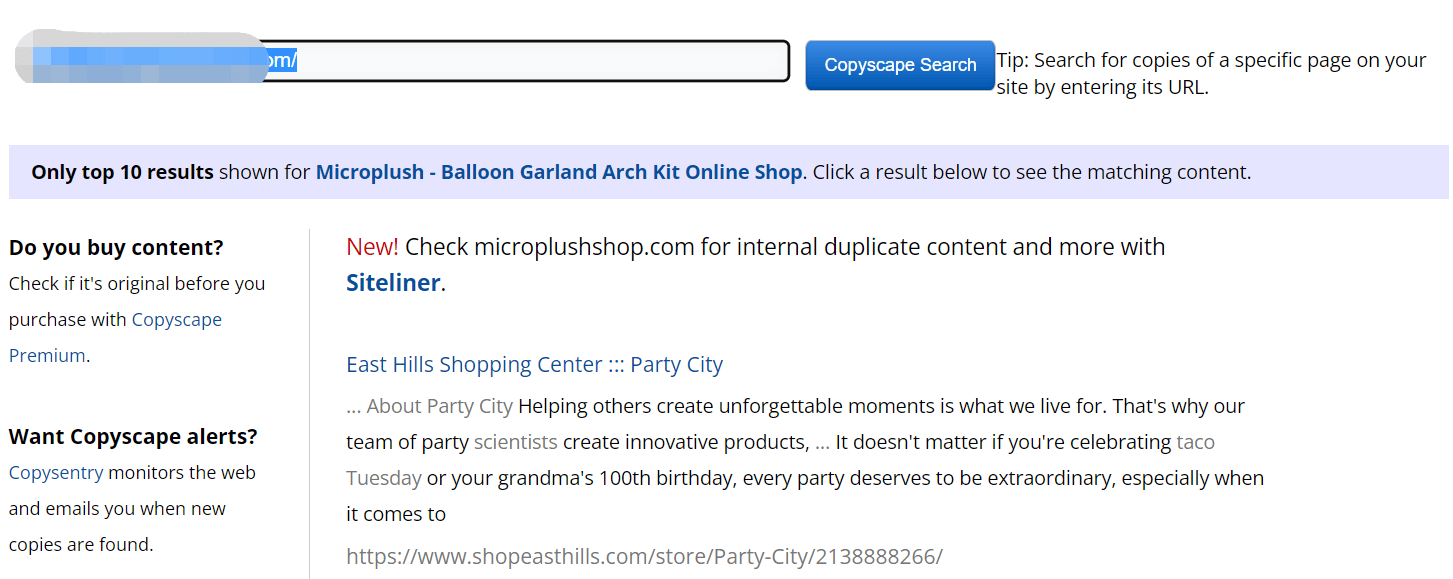Click the gray word "taco" in snippet
Screen dimensions: 1453x579
click(1196, 442)
